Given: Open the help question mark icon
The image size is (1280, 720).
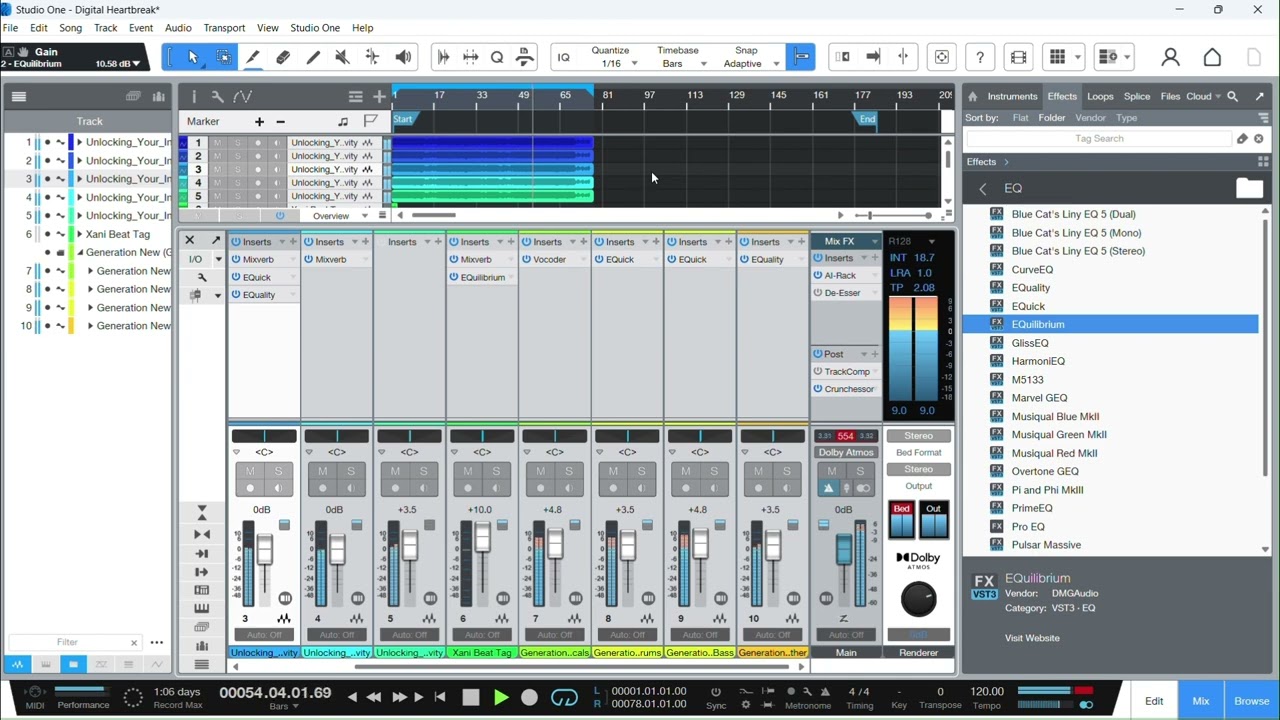Looking at the screenshot, I should point(980,57).
